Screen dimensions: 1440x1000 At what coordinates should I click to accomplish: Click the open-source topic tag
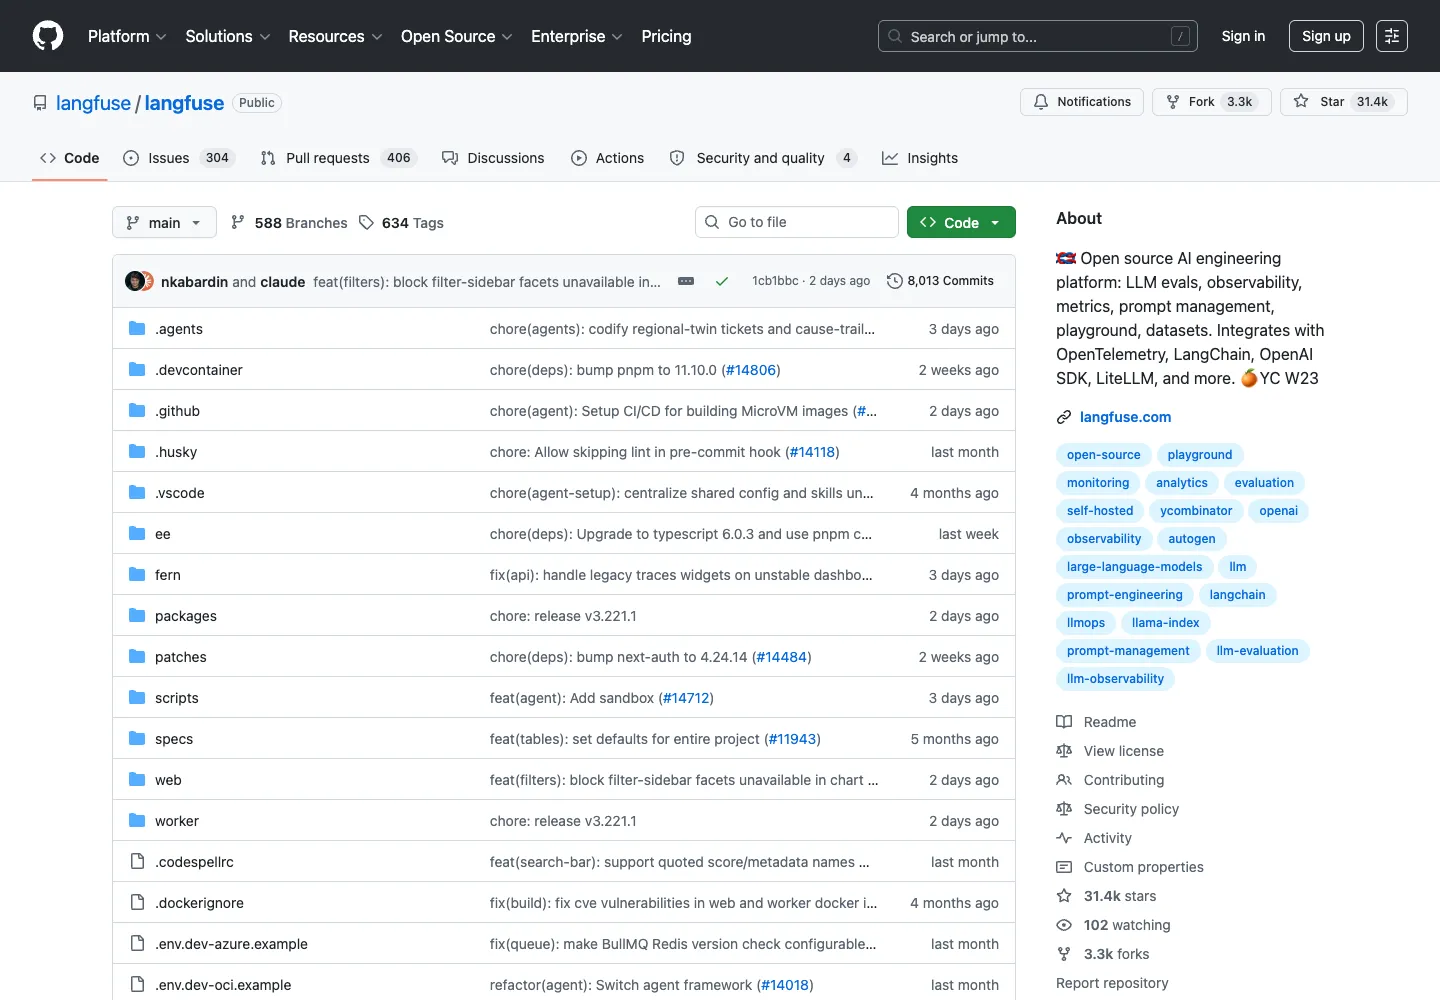[x=1103, y=455]
